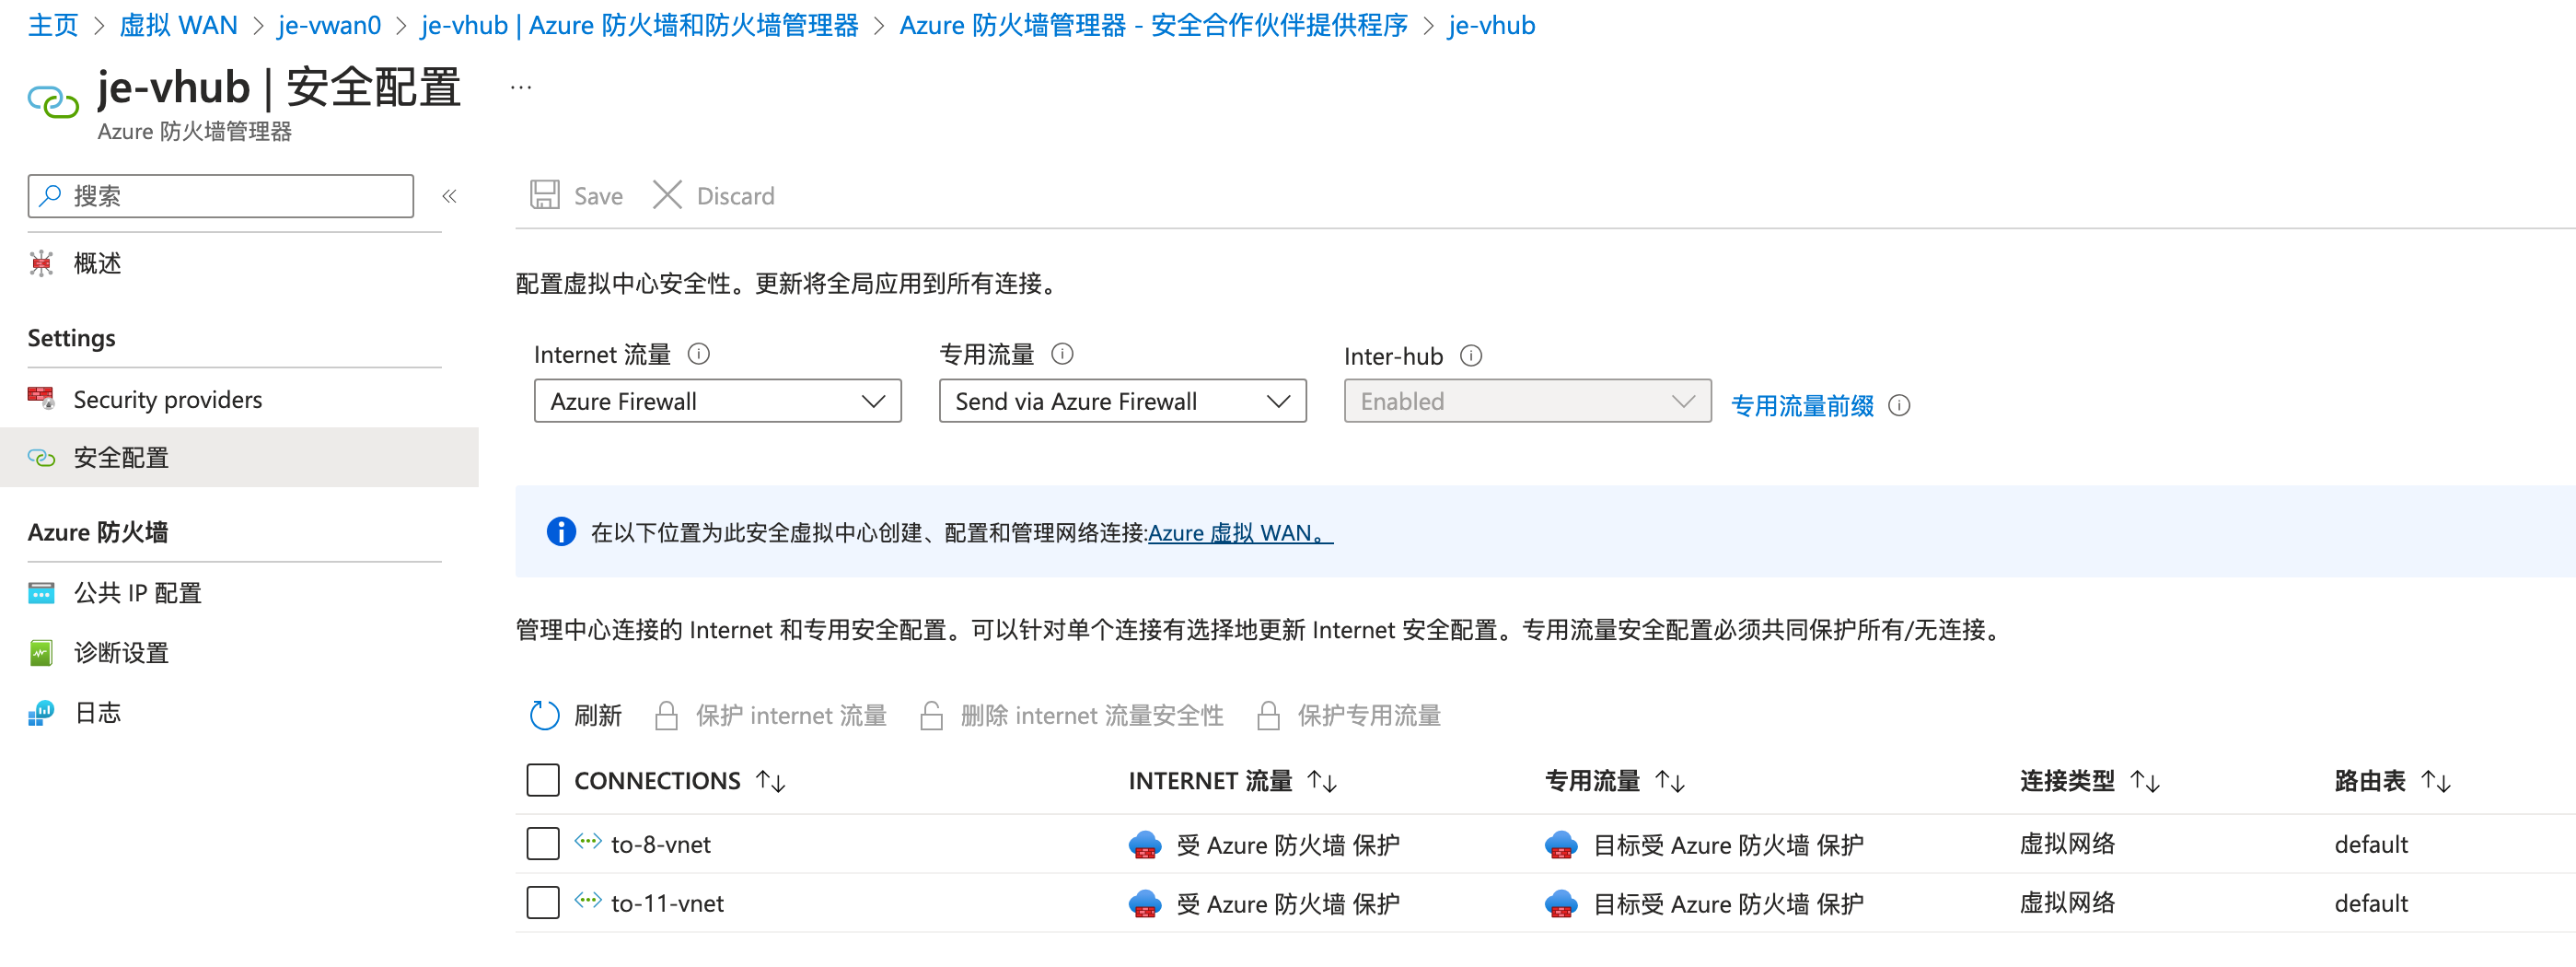This screenshot has width=2576, height=967.
Task: Click 目标受 Azure 防火墙 保护 in to-8-vnet row
Action: coord(1728,845)
